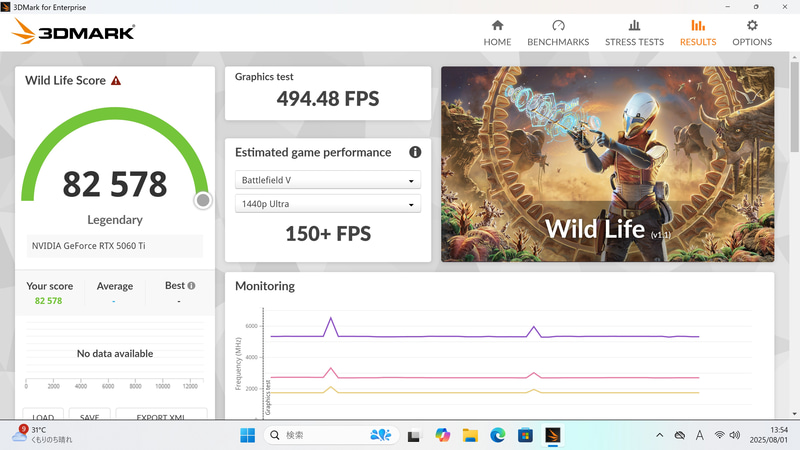Expand the Battlefield V game dropdown

point(328,180)
